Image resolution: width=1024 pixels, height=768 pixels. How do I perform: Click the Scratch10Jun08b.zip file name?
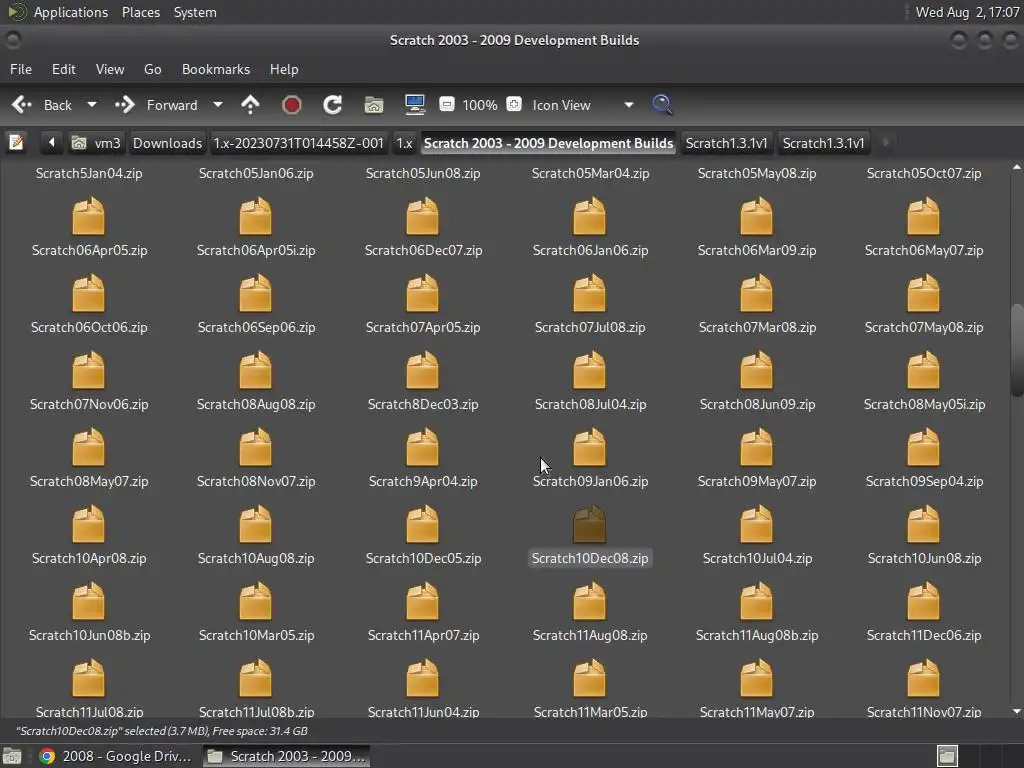89,635
